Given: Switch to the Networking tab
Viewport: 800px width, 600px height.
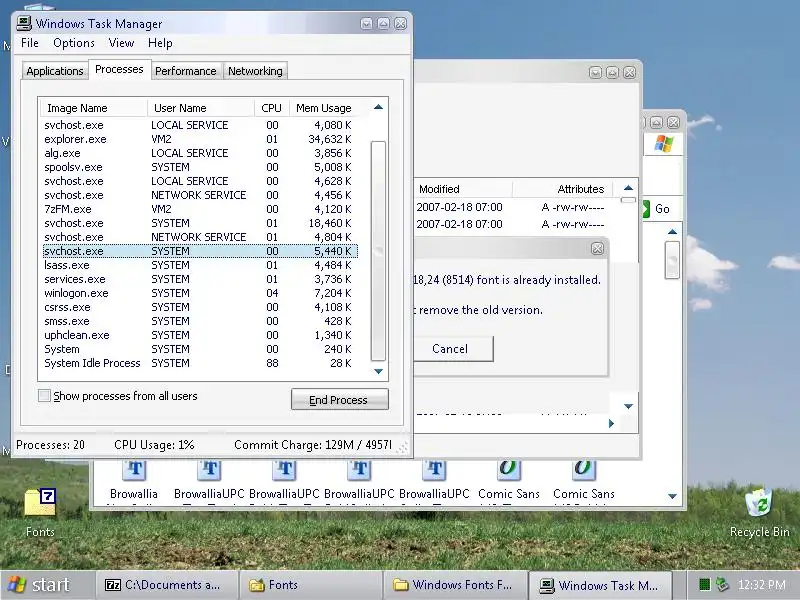Looking at the screenshot, I should click(x=255, y=71).
